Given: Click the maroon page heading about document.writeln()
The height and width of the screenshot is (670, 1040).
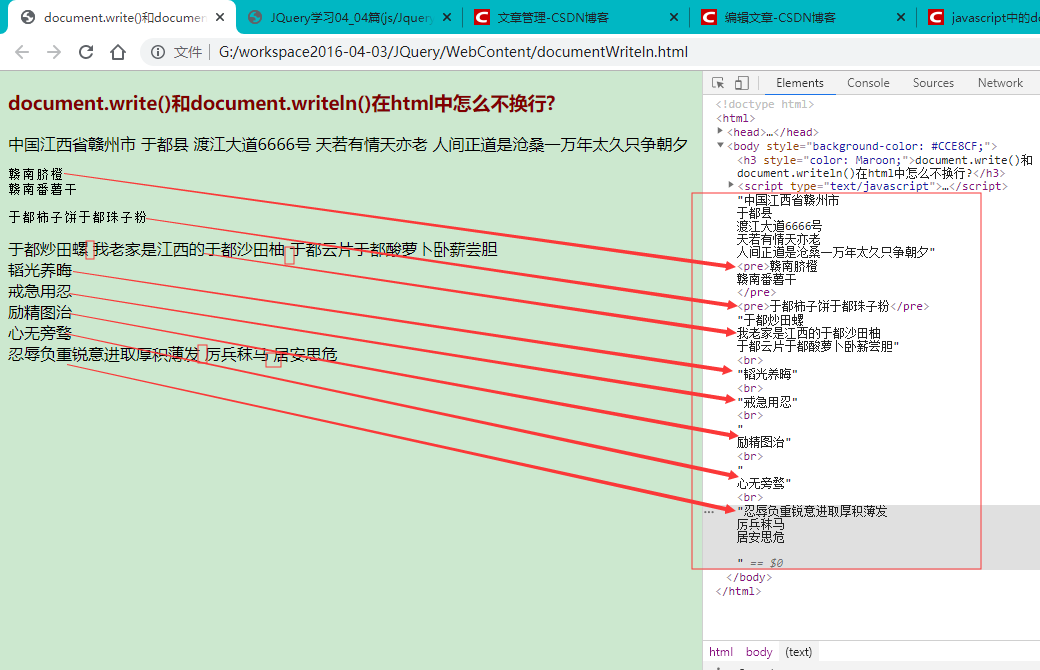Looking at the screenshot, I should coord(282,103).
